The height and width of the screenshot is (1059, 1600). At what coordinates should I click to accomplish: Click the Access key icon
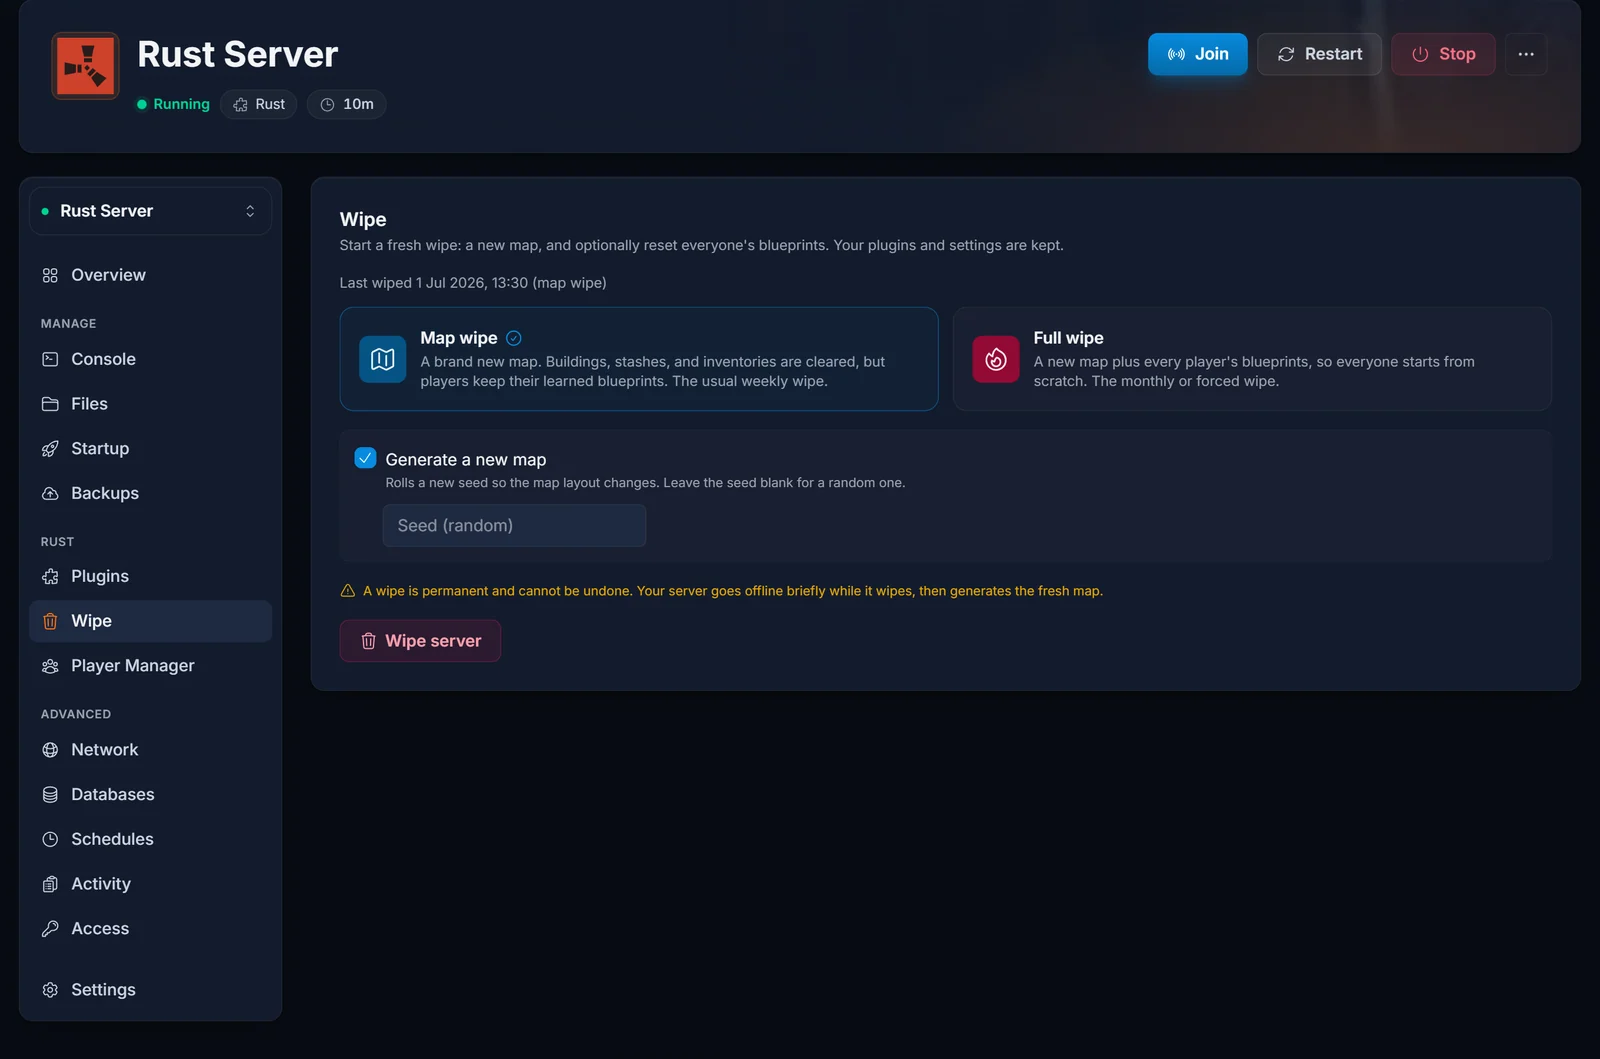(x=50, y=929)
